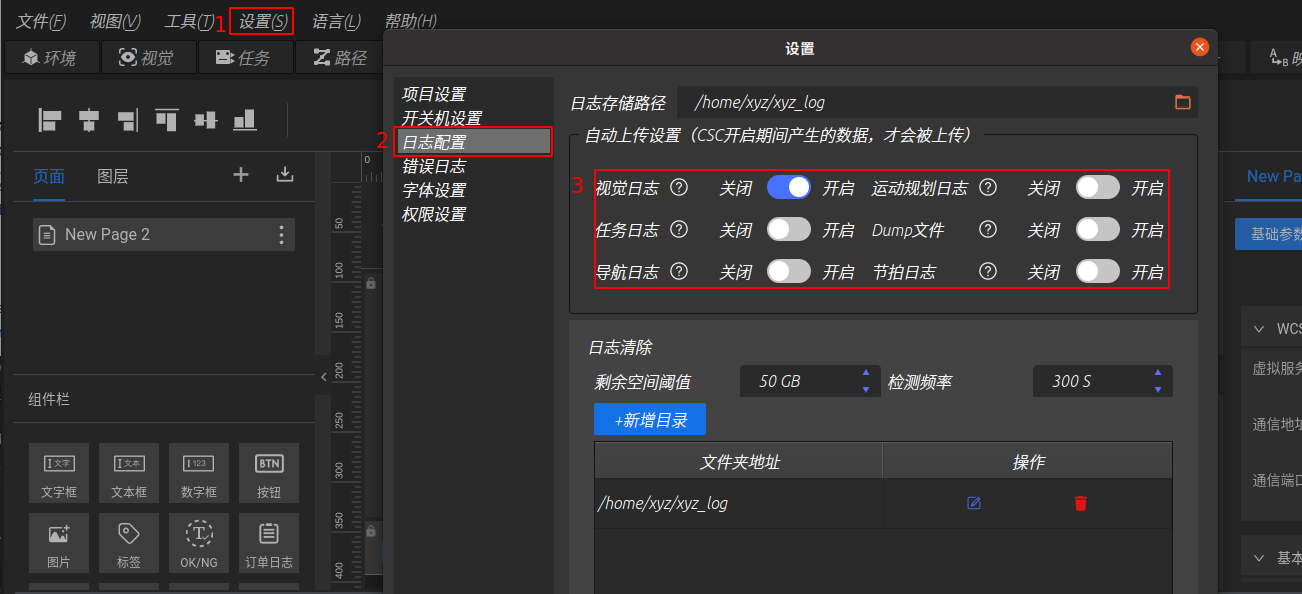1302x594 pixels.
Task: Add a new page with the plus icon
Action: (x=240, y=175)
